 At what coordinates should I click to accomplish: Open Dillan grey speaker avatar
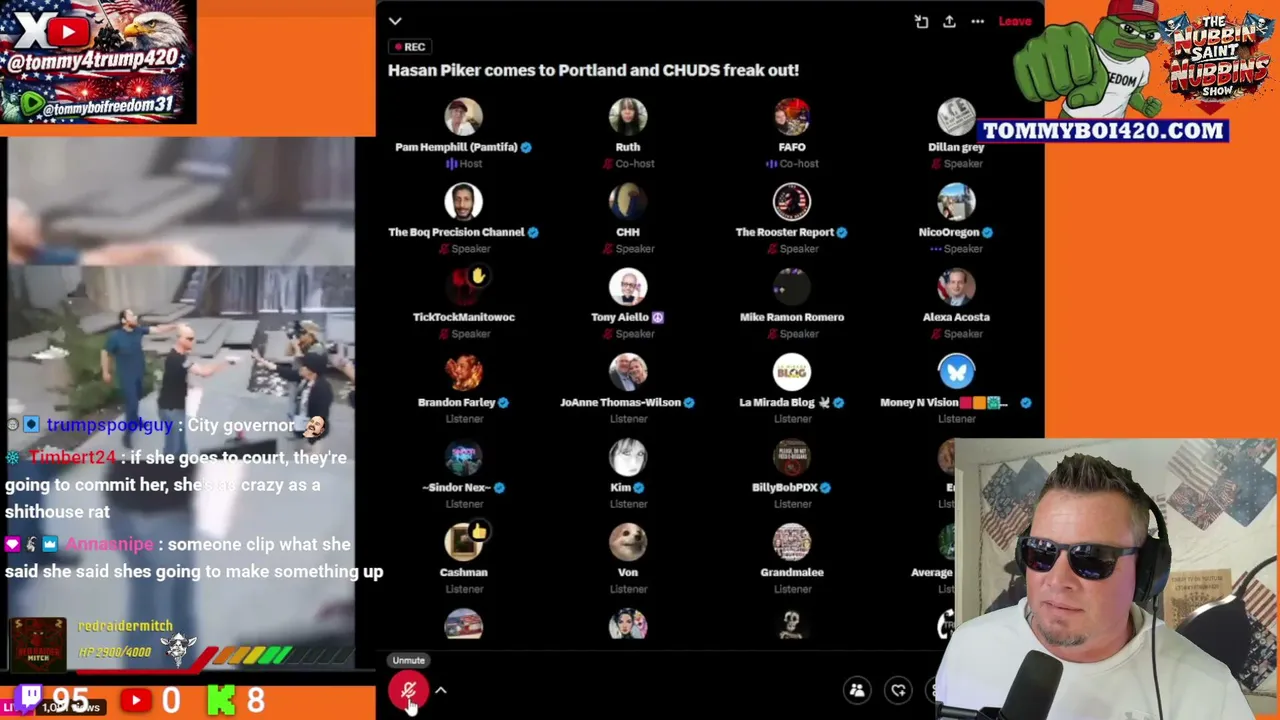point(956,117)
